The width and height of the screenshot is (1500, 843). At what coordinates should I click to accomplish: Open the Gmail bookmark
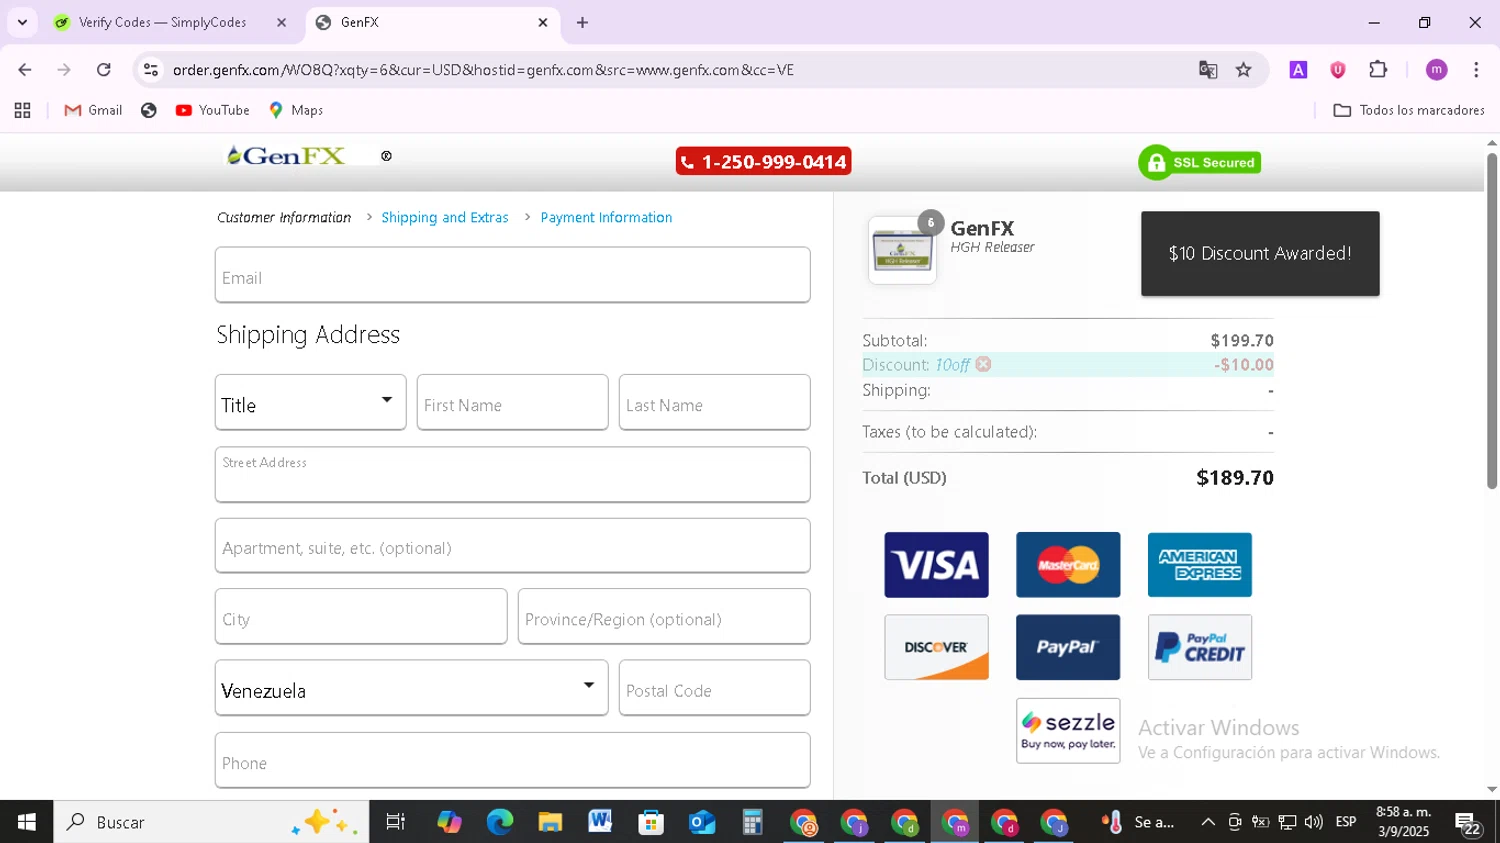coord(93,110)
